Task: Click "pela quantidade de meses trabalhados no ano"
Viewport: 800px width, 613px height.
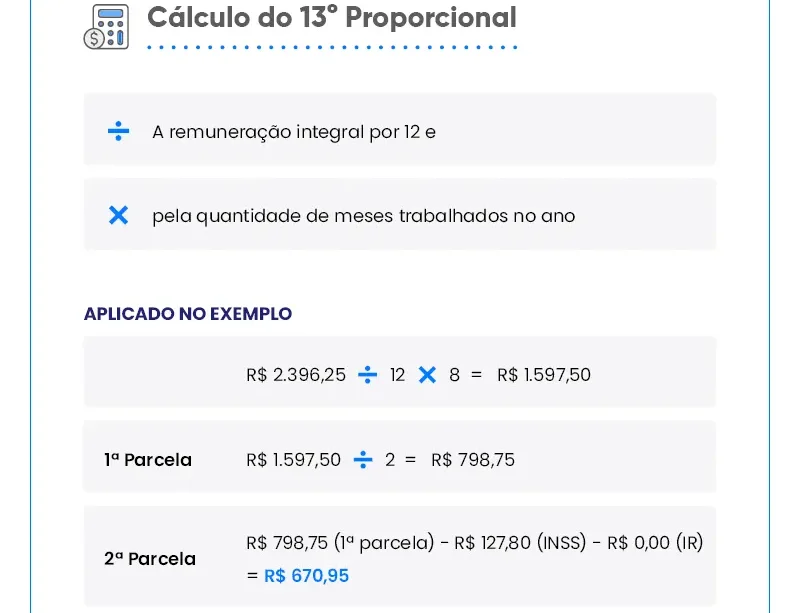Action: (x=363, y=215)
